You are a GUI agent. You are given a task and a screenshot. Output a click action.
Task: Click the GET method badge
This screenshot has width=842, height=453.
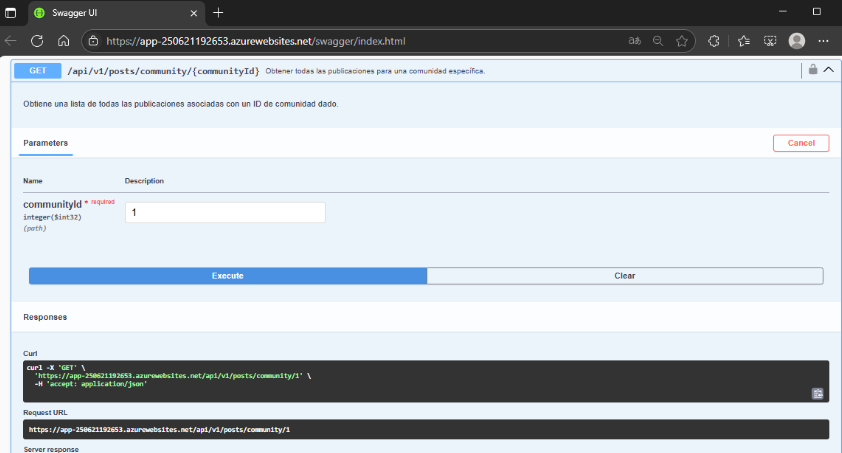38,71
